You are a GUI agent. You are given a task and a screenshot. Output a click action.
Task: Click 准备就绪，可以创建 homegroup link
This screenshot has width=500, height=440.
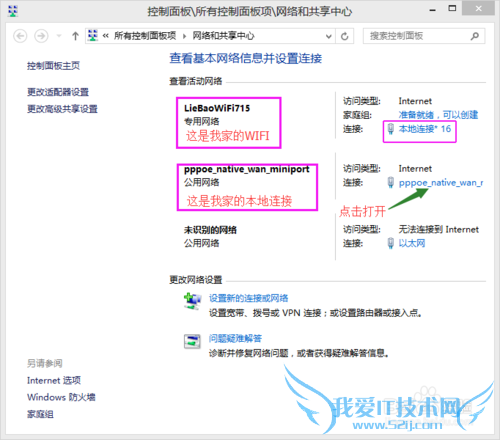coord(438,115)
